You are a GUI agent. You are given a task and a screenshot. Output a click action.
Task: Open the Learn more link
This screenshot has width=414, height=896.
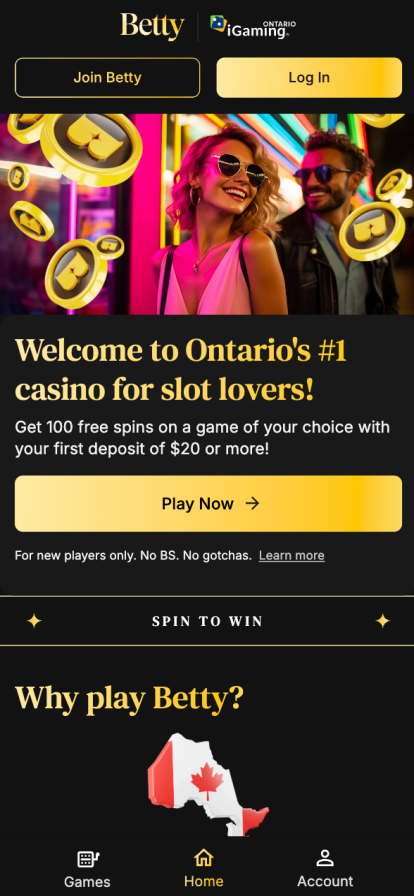coord(292,555)
